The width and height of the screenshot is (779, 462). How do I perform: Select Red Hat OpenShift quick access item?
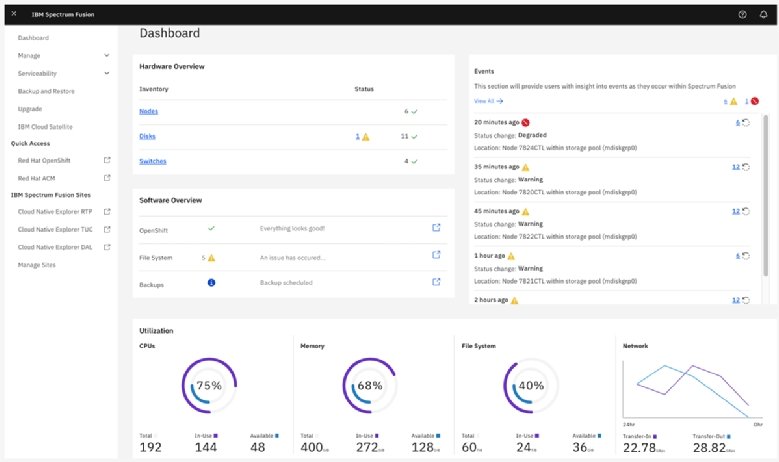[x=44, y=160]
